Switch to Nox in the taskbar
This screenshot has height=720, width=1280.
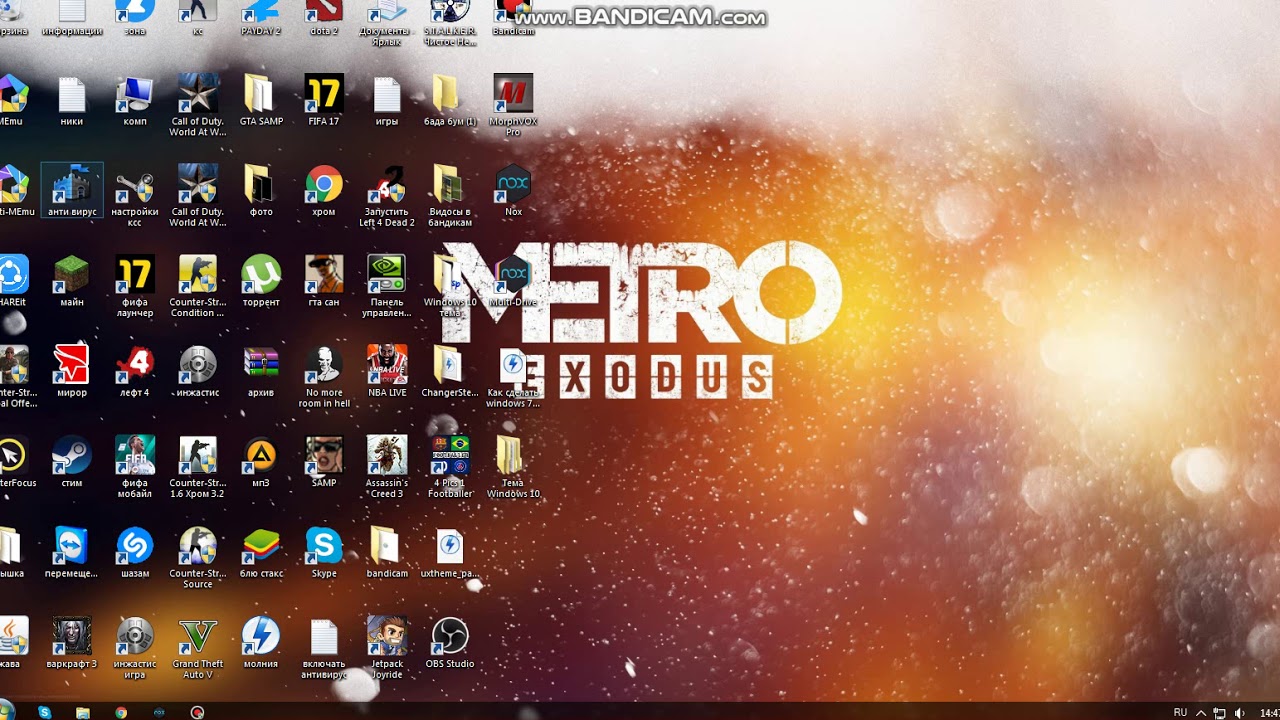click(x=159, y=712)
